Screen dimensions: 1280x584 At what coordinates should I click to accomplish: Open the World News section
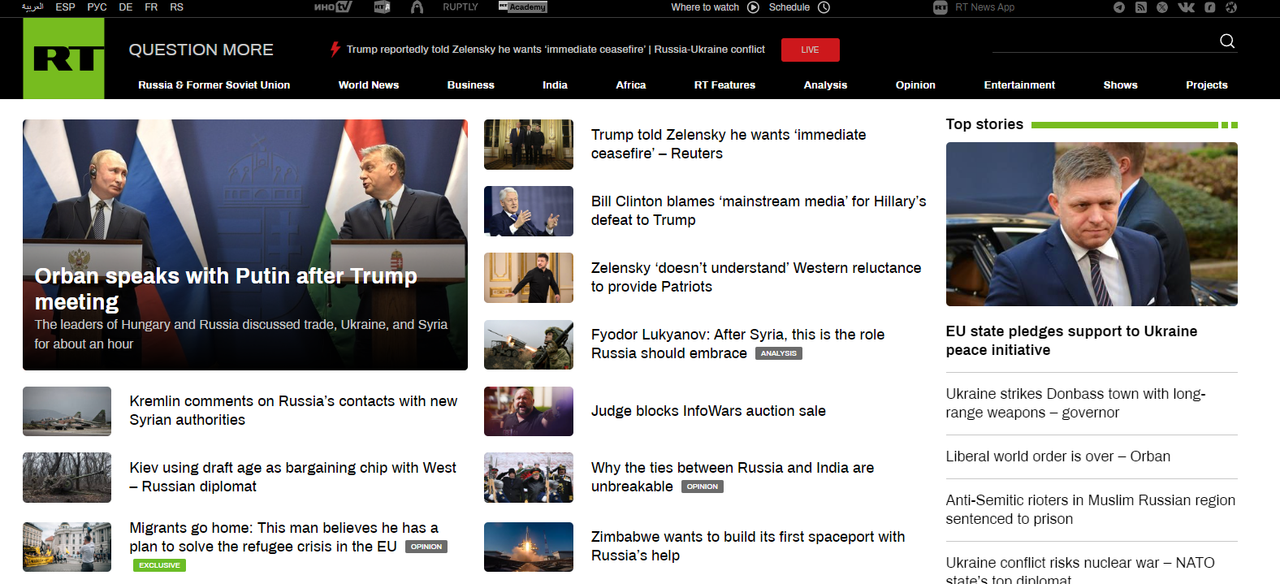pyautogui.click(x=369, y=85)
